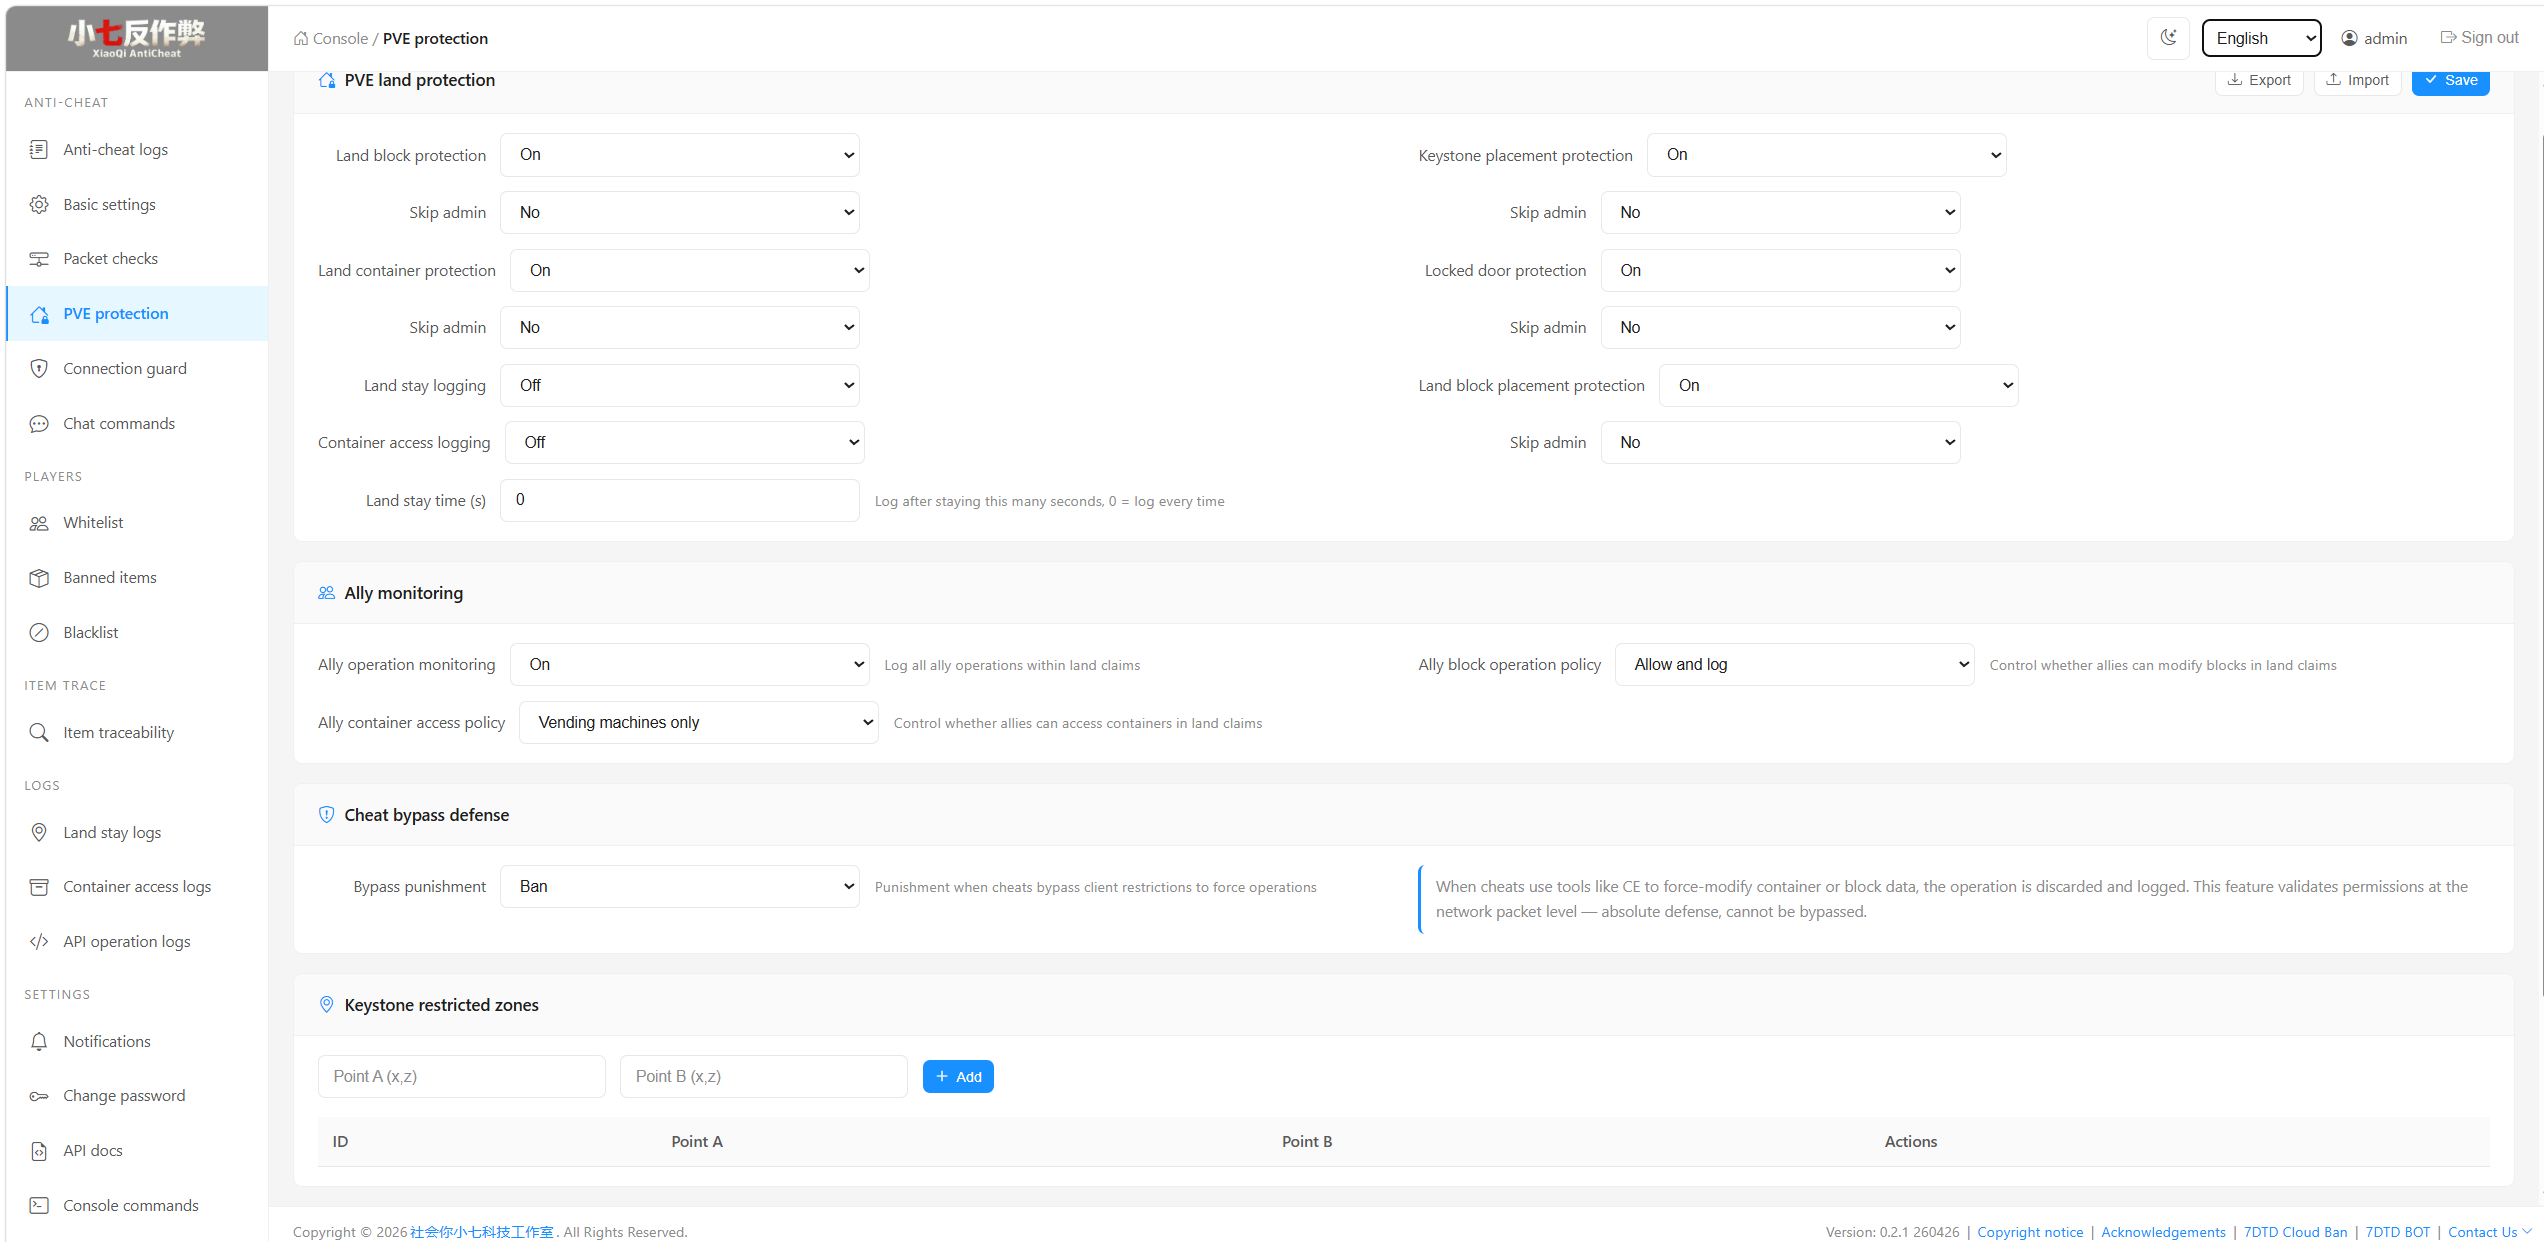Click the Blacklist circle-slash icon

tap(39, 633)
